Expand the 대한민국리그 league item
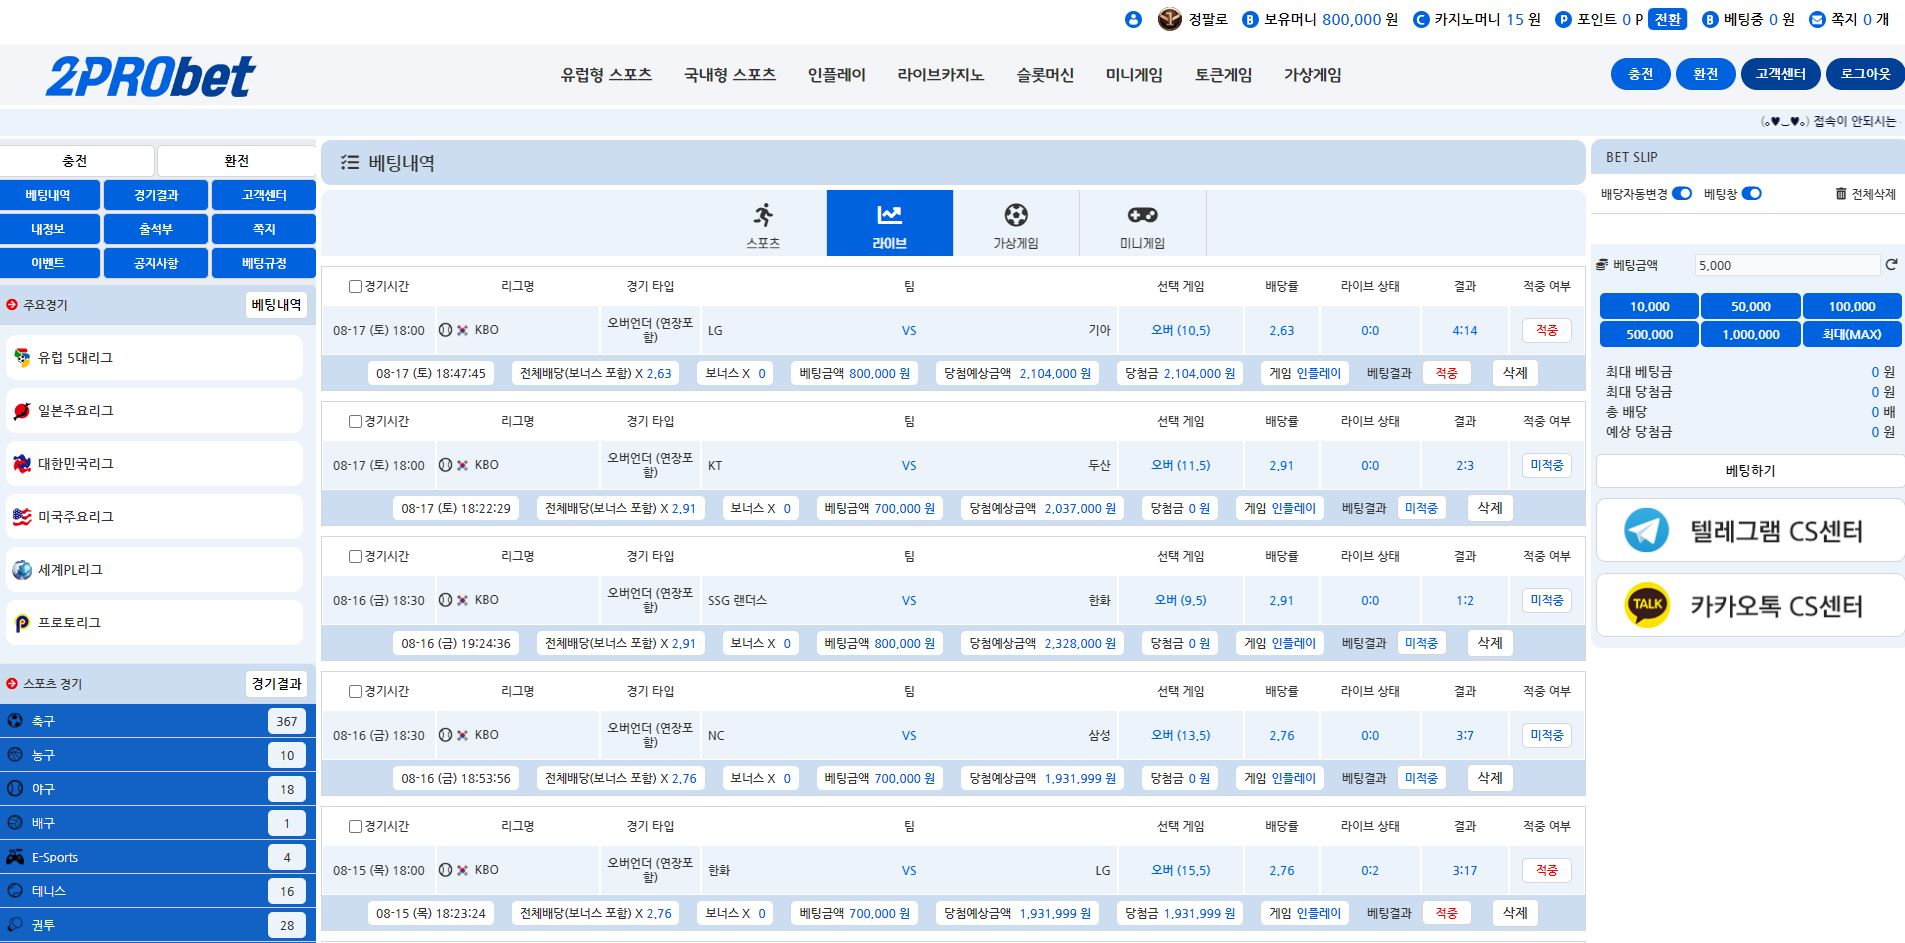 [x=154, y=464]
